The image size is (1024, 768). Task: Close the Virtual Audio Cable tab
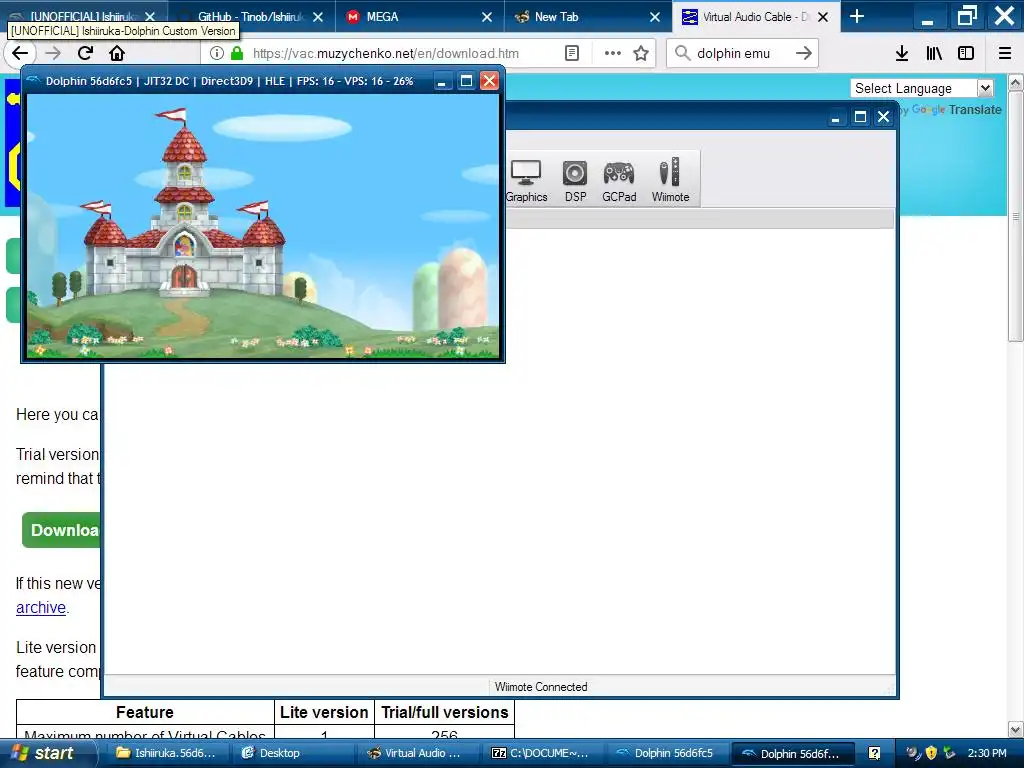tap(823, 17)
